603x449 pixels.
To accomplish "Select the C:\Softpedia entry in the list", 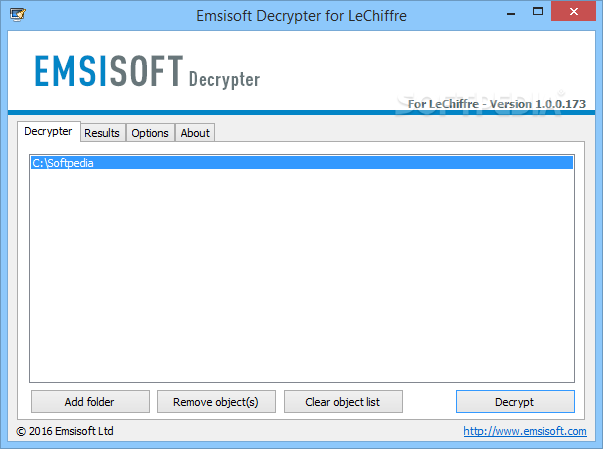I will click(x=302, y=163).
